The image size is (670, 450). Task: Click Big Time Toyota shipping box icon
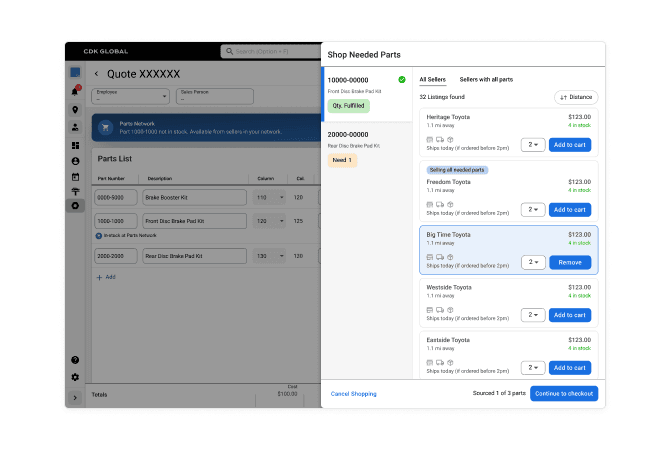pyautogui.click(x=450, y=257)
